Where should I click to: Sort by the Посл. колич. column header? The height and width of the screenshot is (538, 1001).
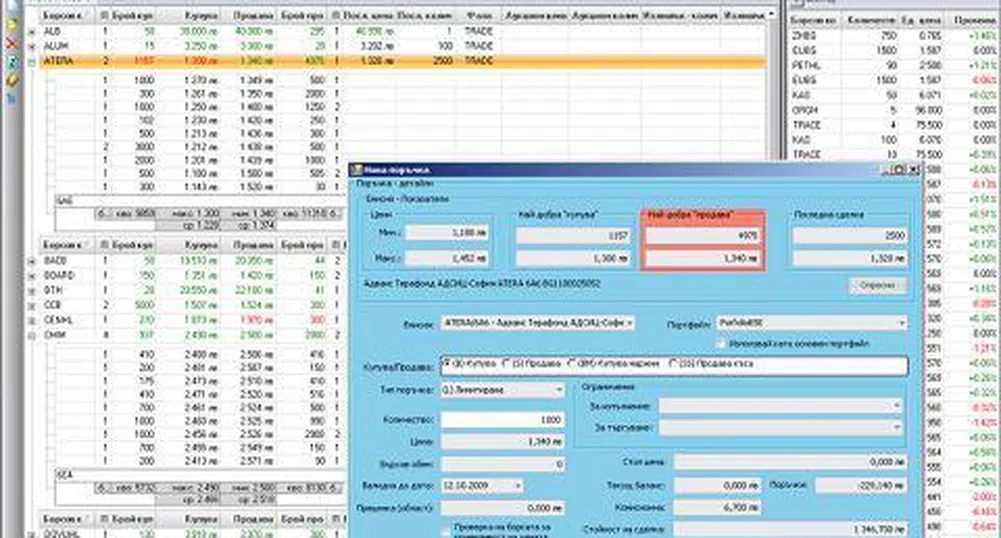tap(424, 15)
